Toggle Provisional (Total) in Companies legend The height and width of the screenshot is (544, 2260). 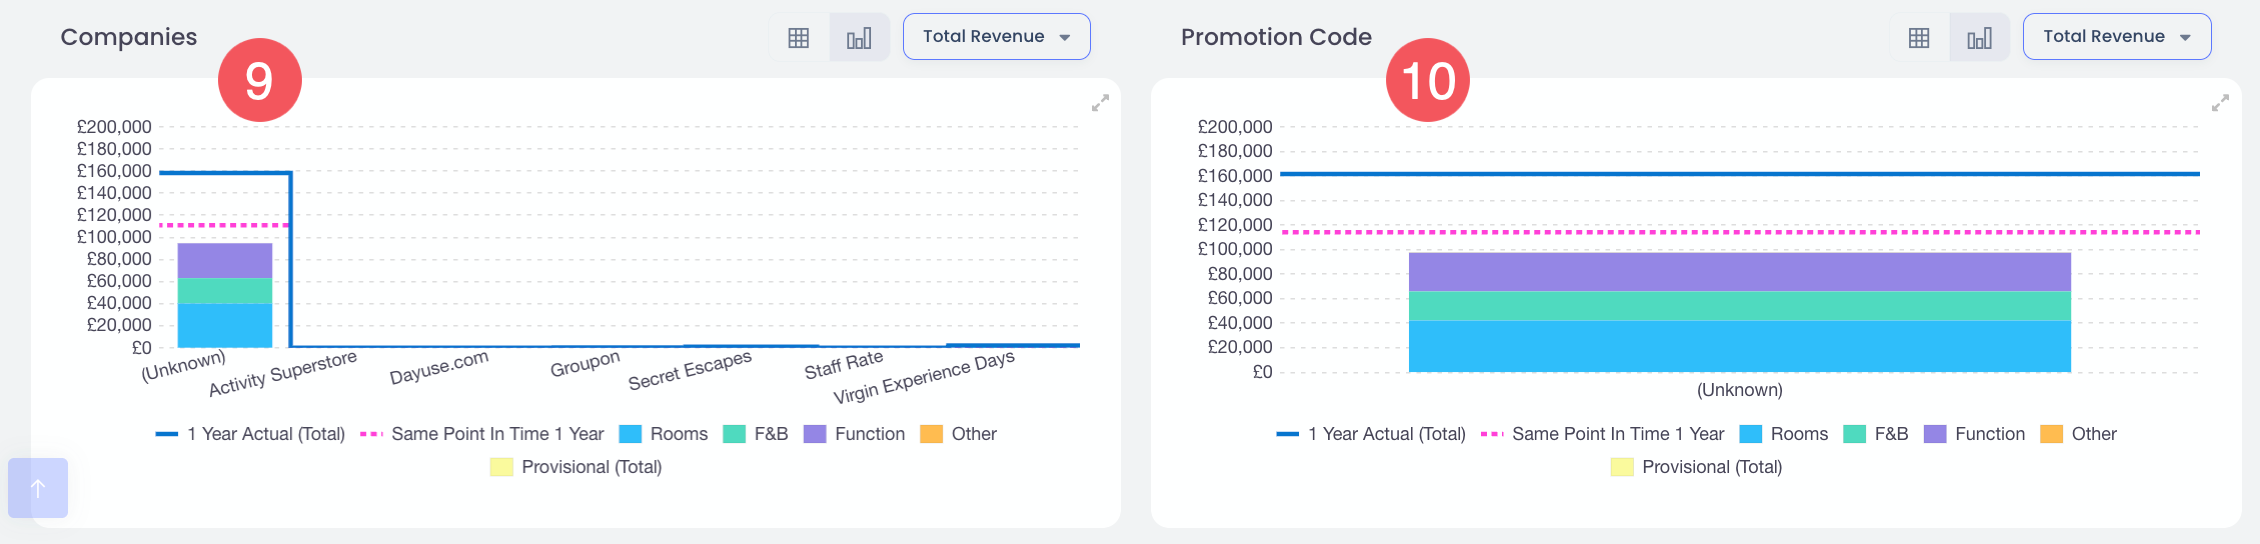click(x=576, y=467)
